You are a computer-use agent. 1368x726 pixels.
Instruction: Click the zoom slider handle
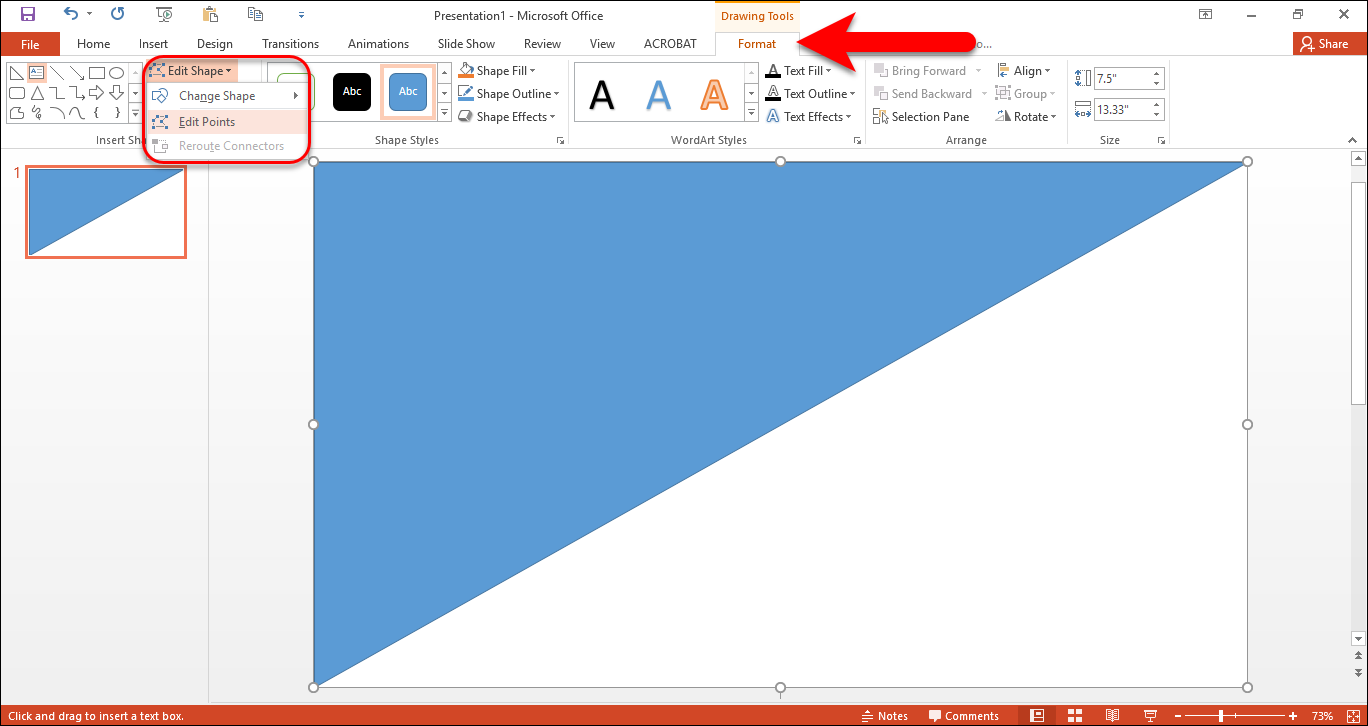point(1221,716)
